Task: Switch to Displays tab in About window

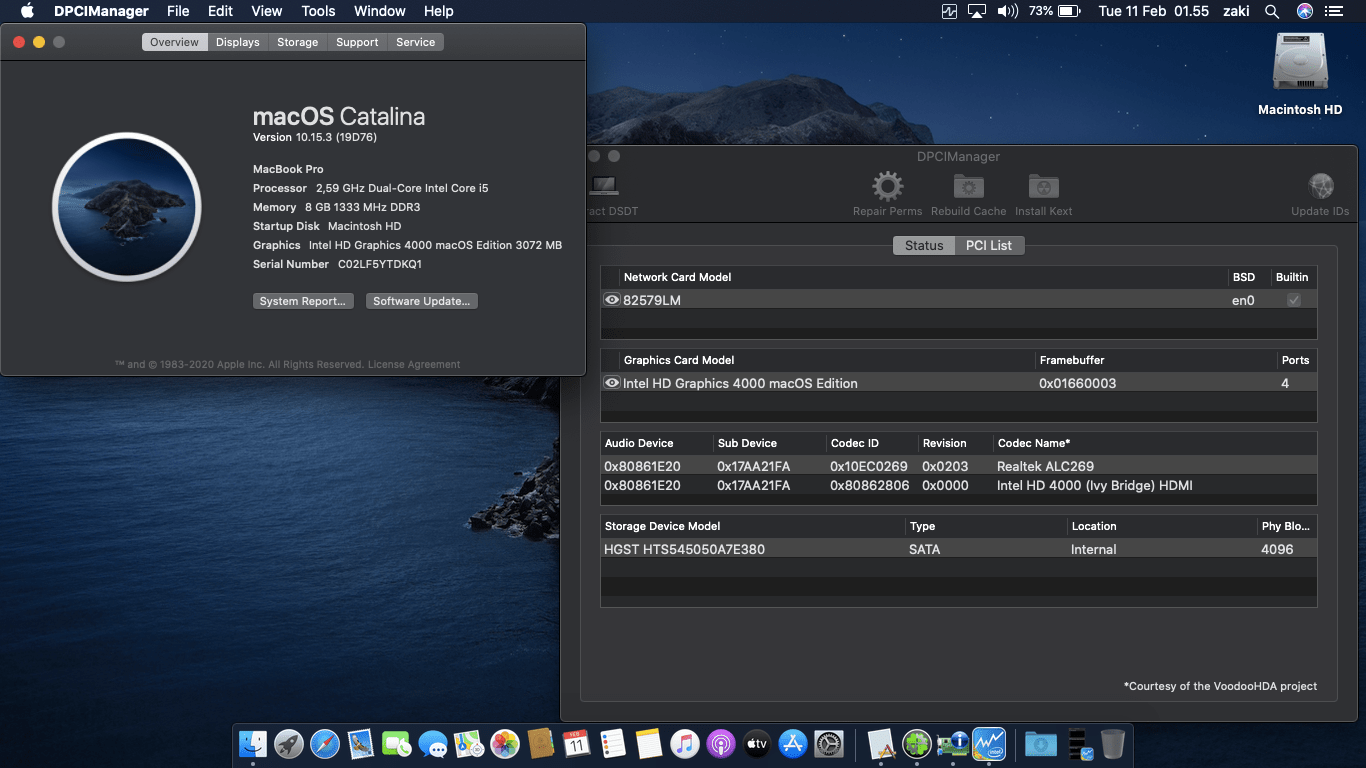Action: click(238, 42)
